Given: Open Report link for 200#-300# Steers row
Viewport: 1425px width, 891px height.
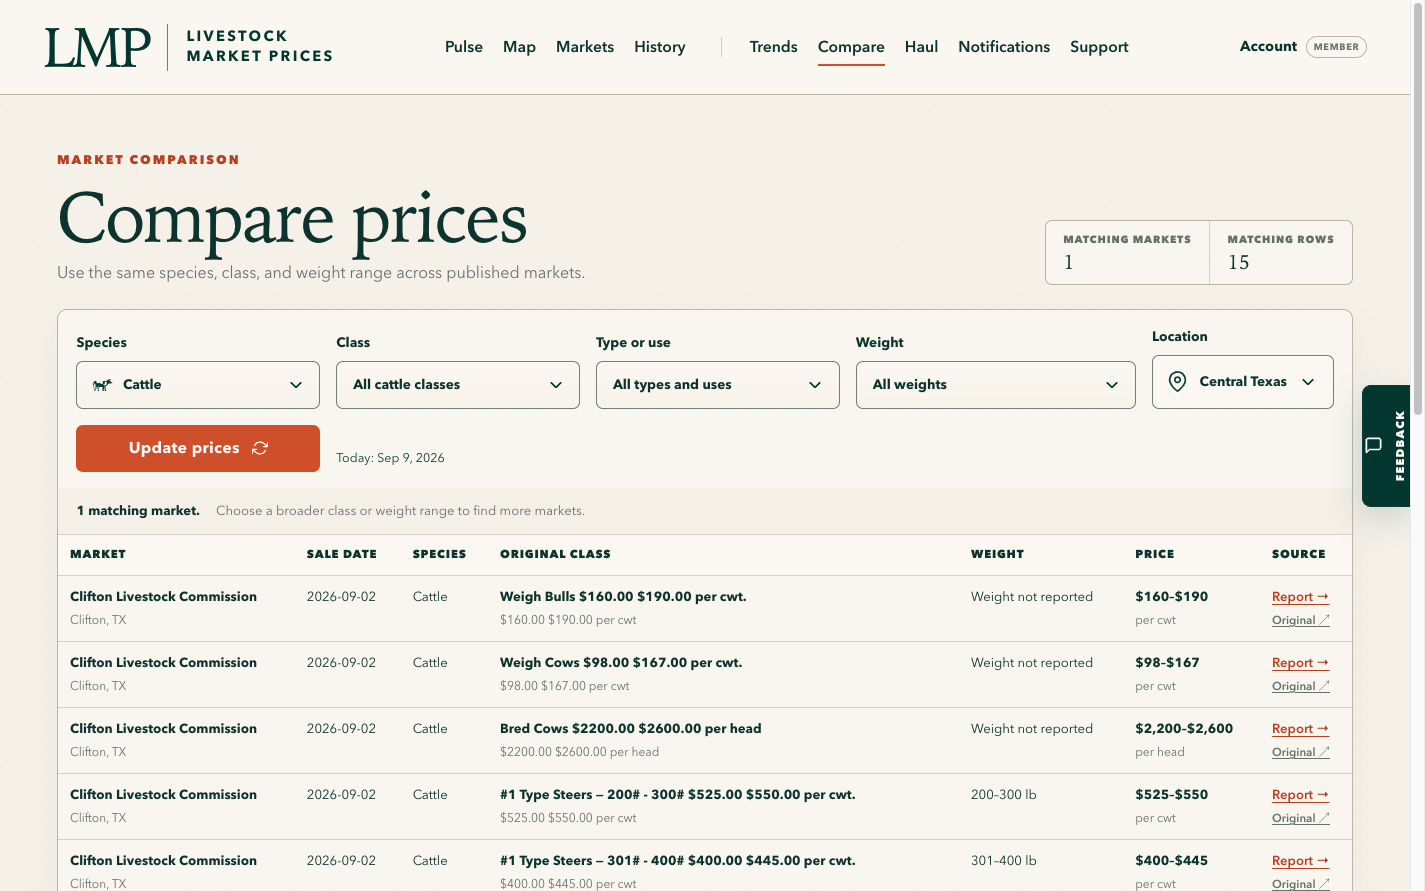Looking at the screenshot, I should click(x=1300, y=795).
